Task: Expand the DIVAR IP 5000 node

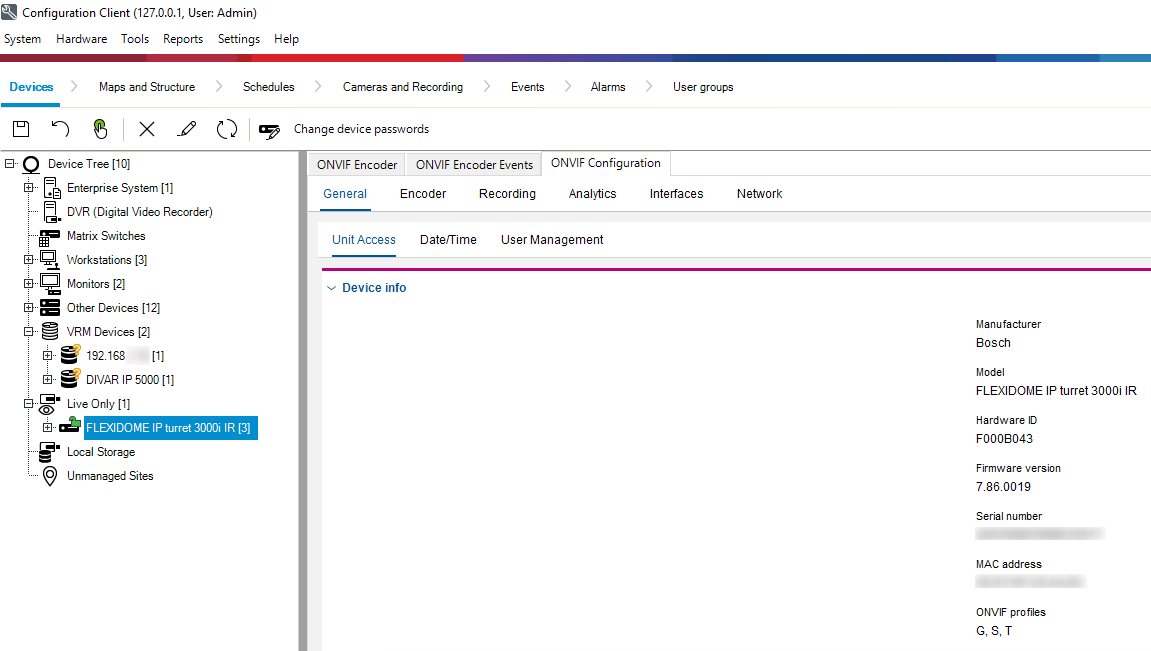Action: pos(48,380)
